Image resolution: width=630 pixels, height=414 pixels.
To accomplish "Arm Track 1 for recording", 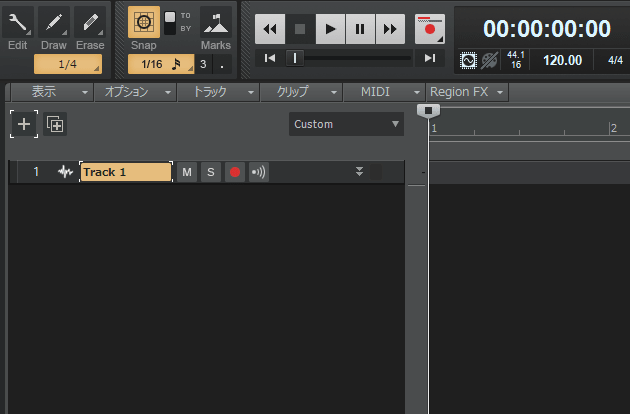I will click(x=235, y=172).
